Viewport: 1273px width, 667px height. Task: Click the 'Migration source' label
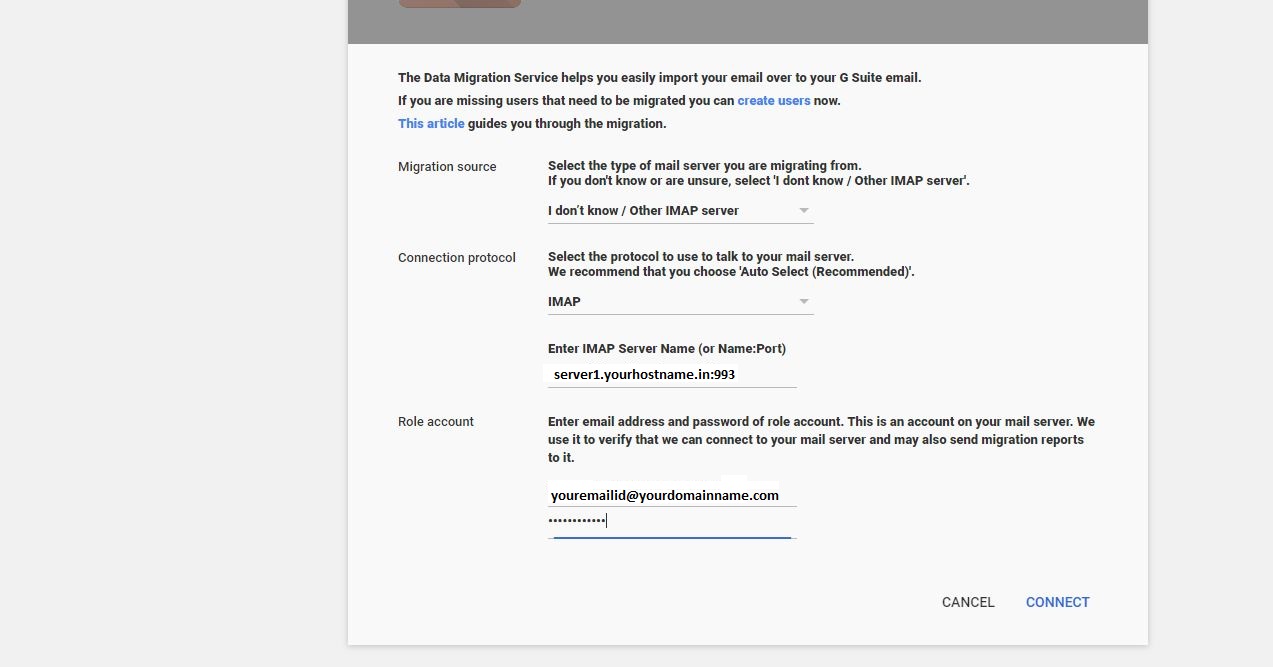447,167
